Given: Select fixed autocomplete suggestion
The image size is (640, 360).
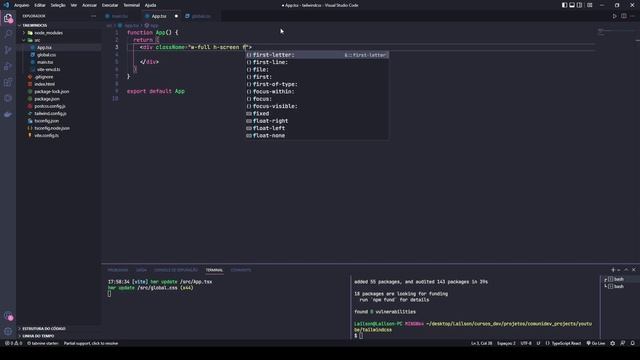Looking at the screenshot, I should [317, 113].
